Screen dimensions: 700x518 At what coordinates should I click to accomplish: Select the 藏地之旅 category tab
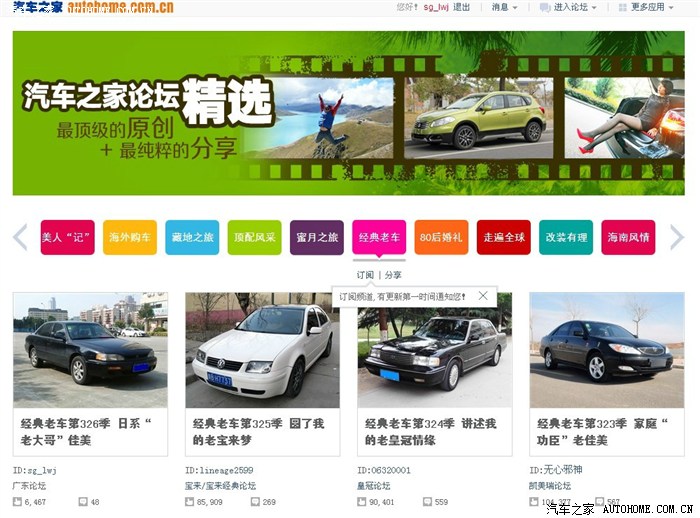click(x=192, y=238)
